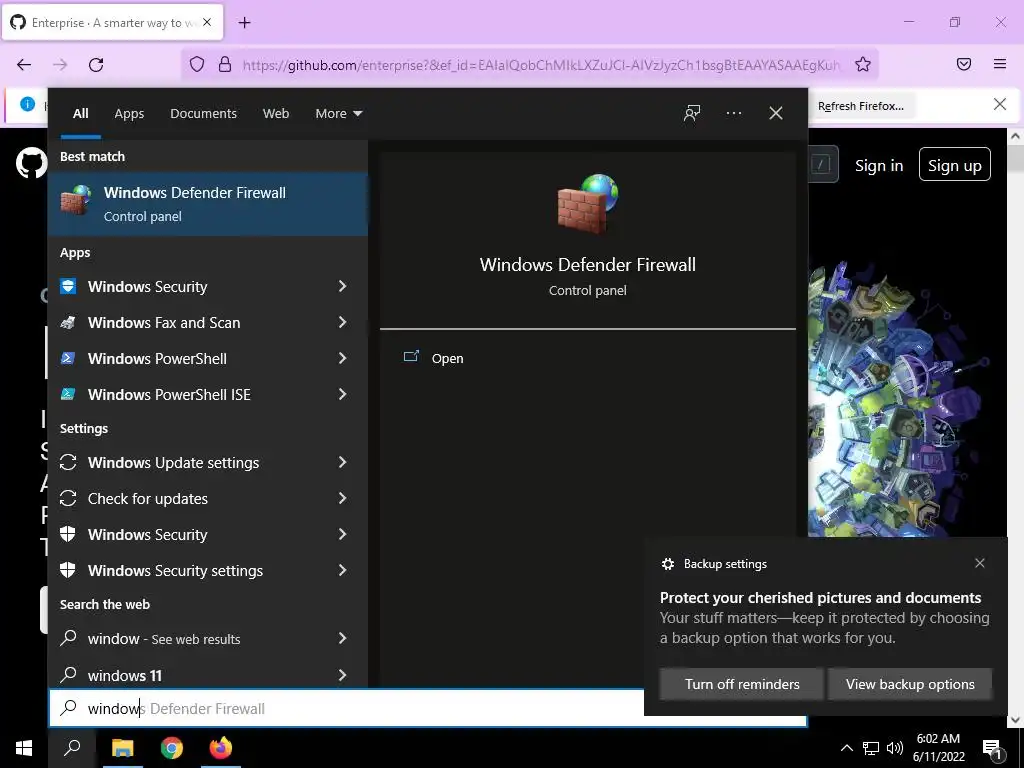This screenshot has height=768, width=1024.
Task: Close the Backup settings notification
Action: point(980,563)
